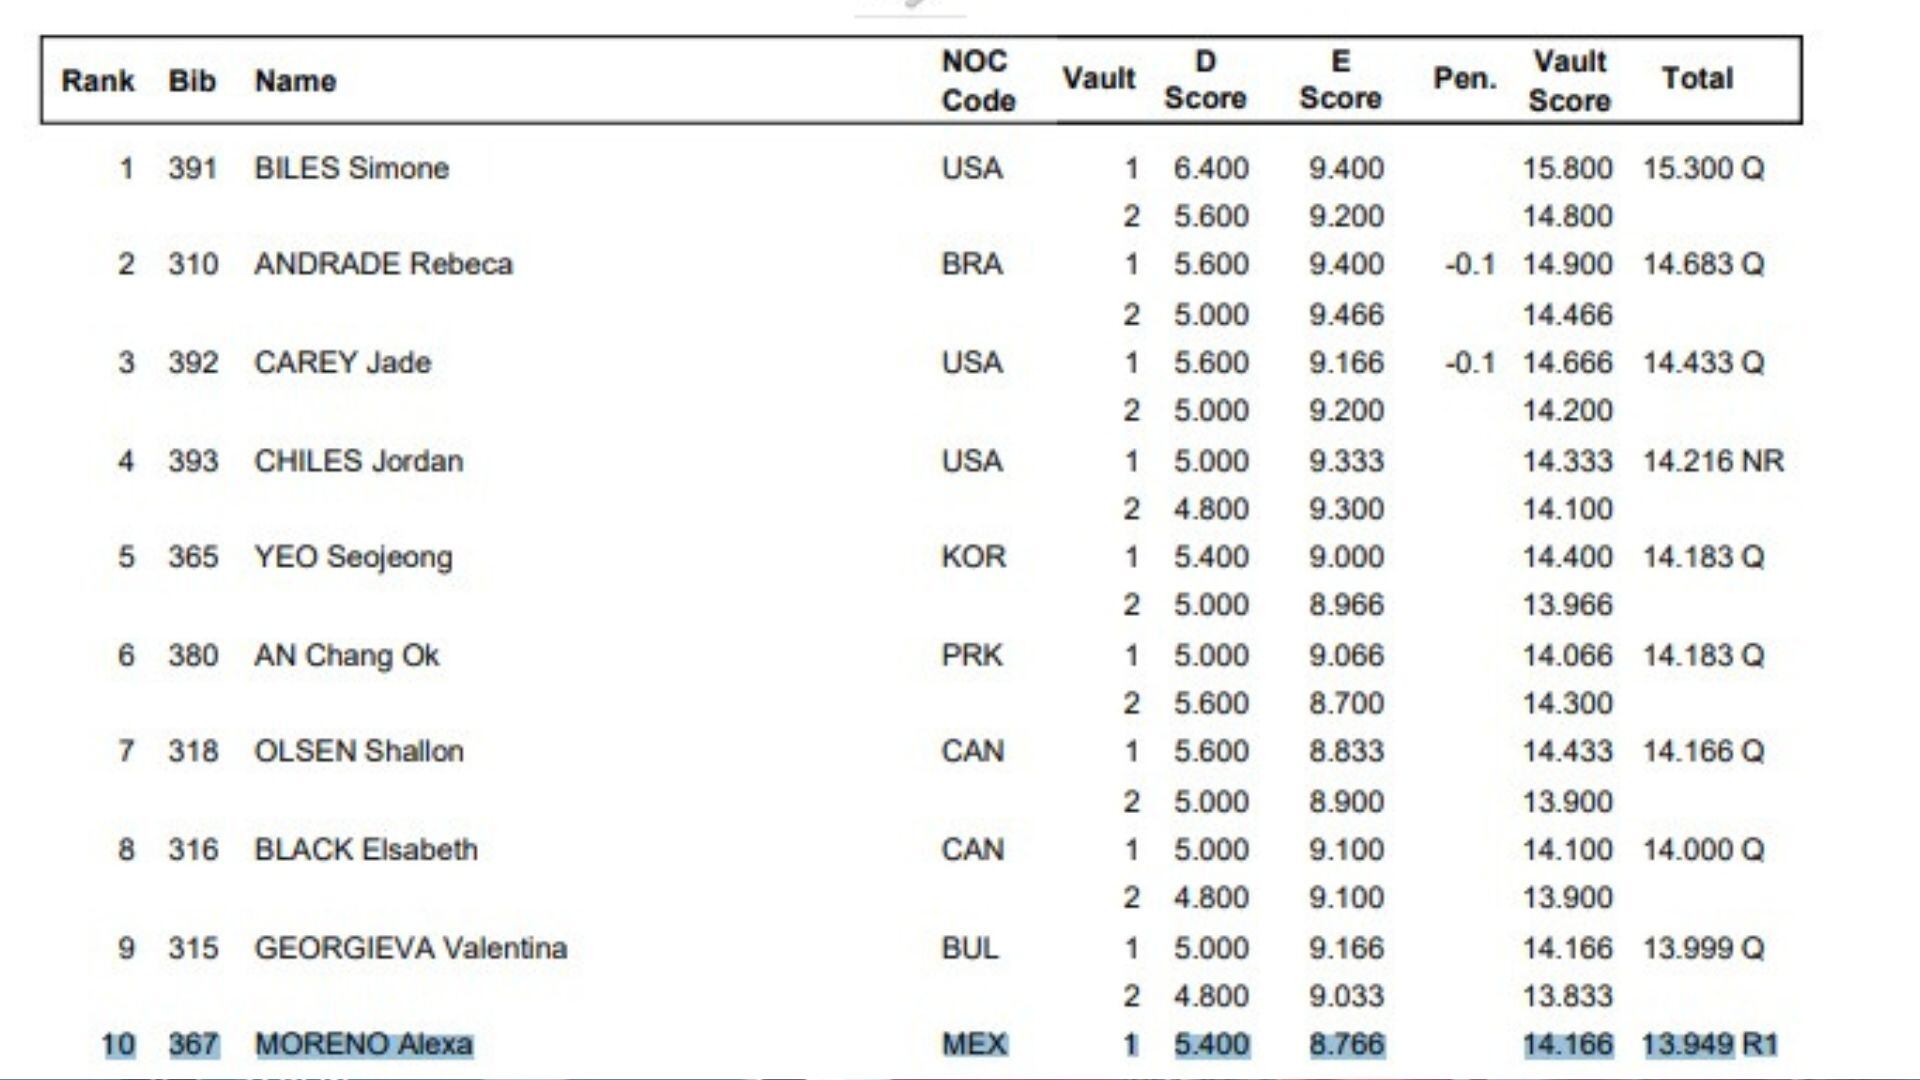Image resolution: width=1920 pixels, height=1080 pixels.
Task: Click the Pen. column header
Action: 1465,79
